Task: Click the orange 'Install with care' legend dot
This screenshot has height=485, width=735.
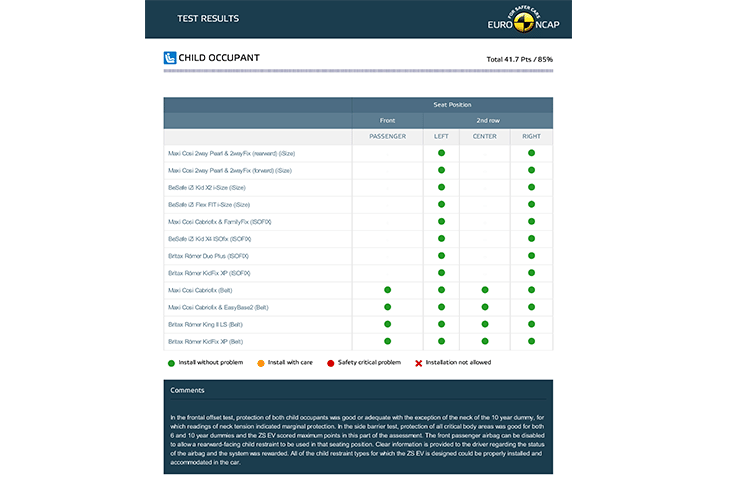Action: pos(260,362)
